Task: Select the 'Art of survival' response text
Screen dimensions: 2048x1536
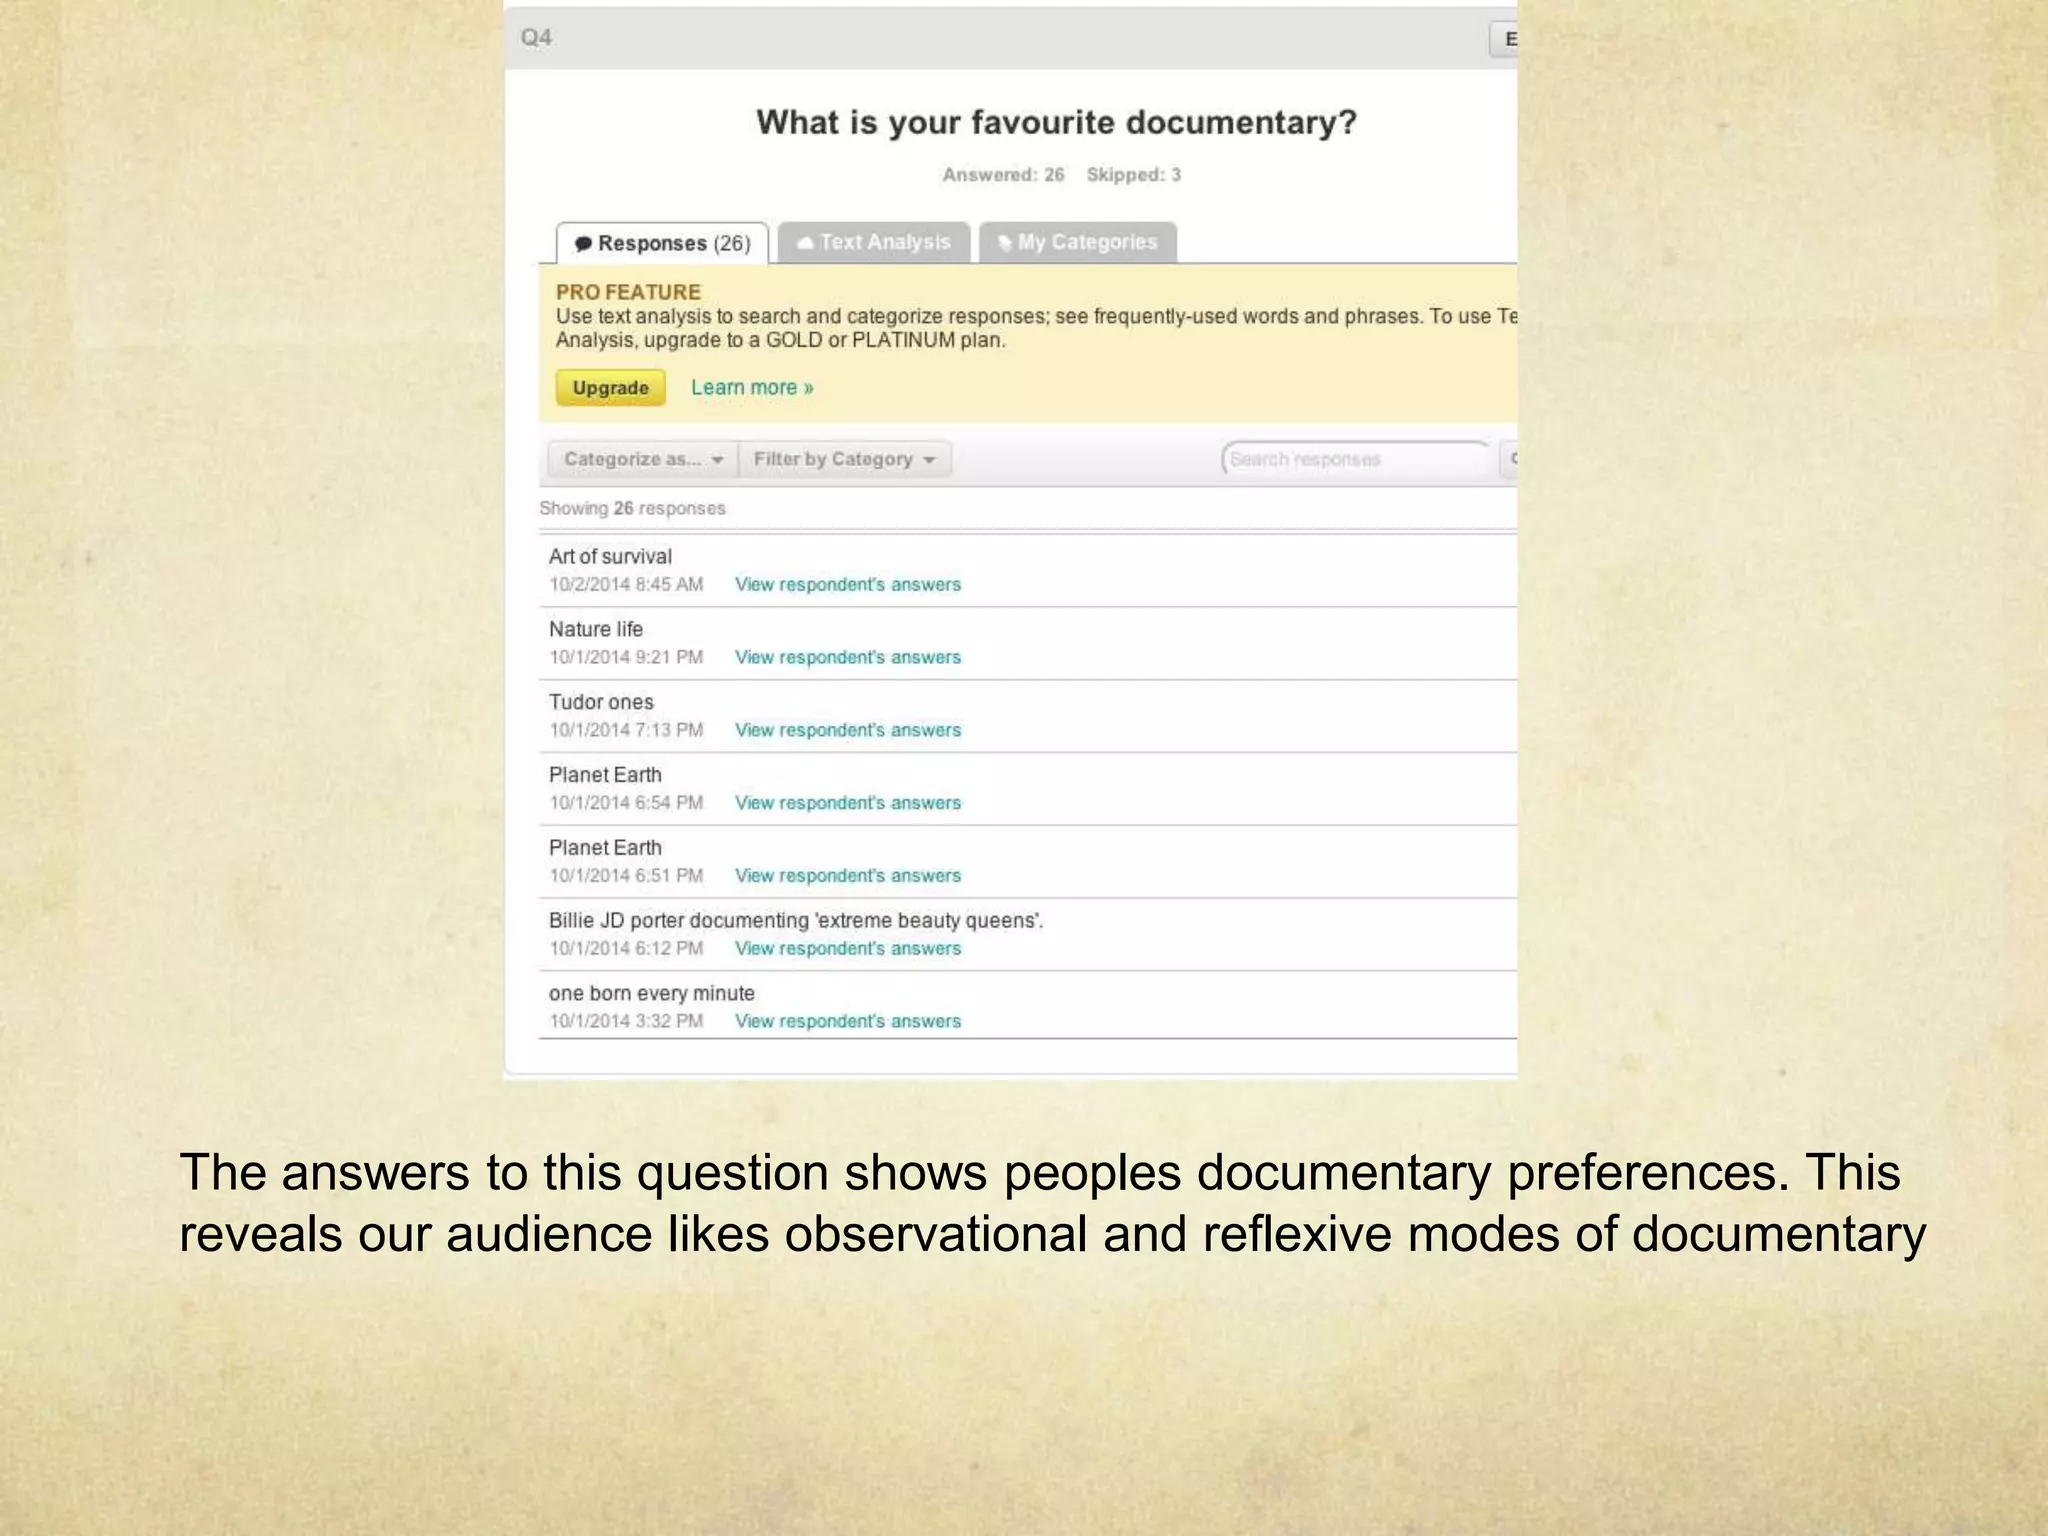Action: 610,557
